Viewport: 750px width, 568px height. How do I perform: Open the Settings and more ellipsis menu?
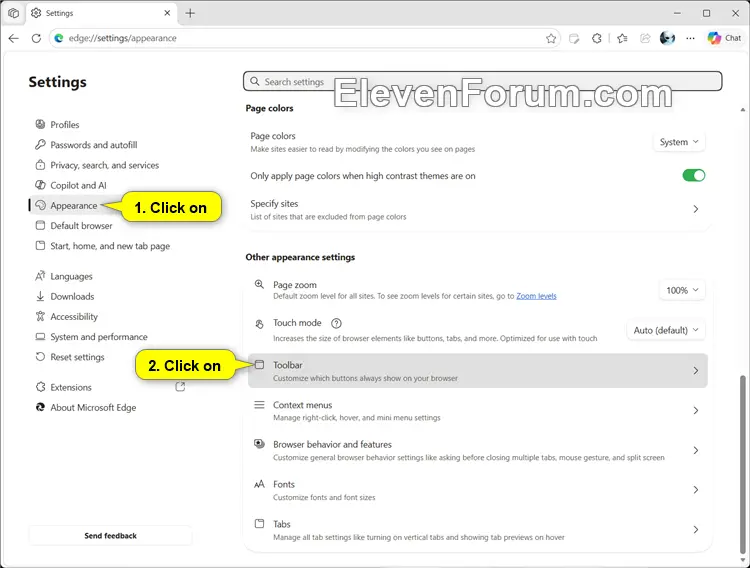coord(690,38)
